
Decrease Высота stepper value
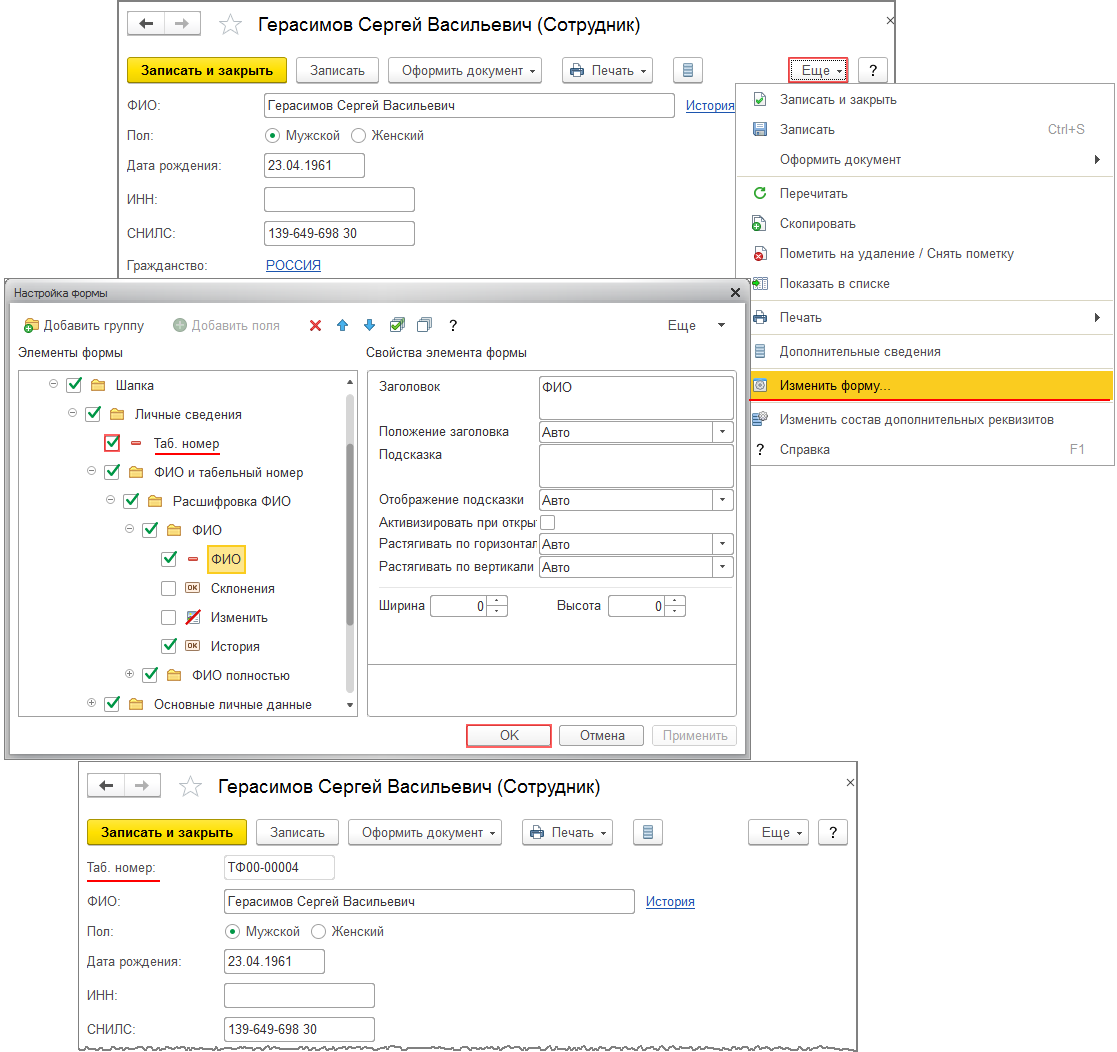click(676, 611)
